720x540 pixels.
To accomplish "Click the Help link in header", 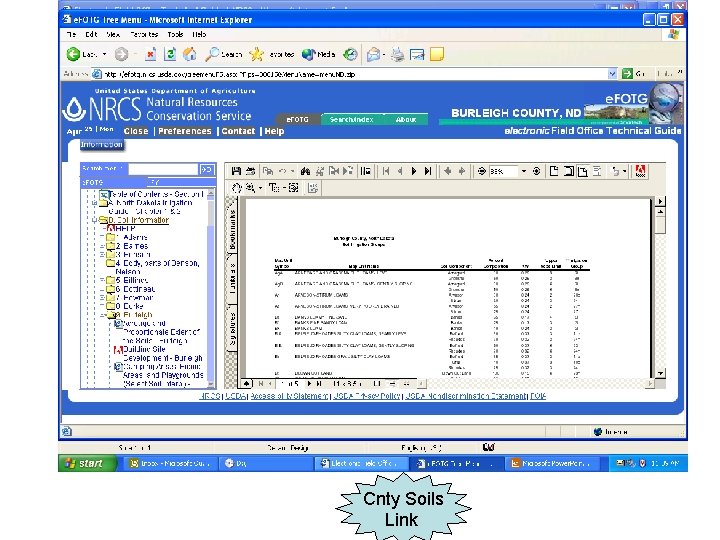I will coord(274,131).
